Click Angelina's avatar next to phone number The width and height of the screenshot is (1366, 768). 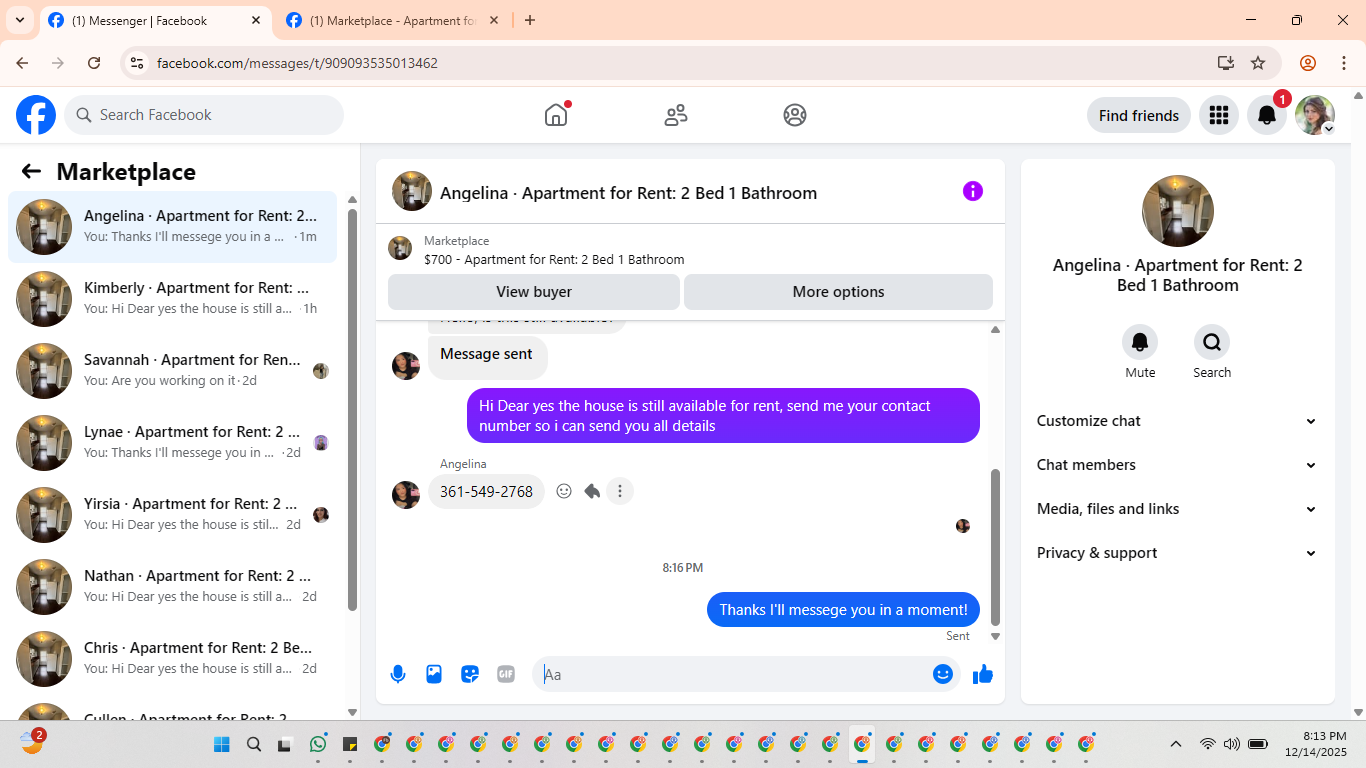406,495
